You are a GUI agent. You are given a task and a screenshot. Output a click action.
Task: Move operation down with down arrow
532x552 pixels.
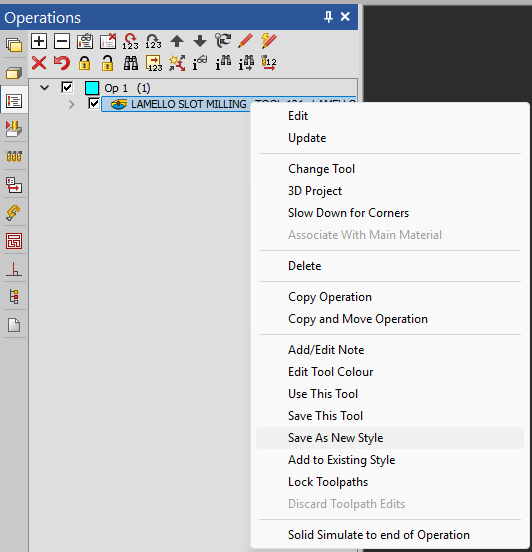point(200,41)
